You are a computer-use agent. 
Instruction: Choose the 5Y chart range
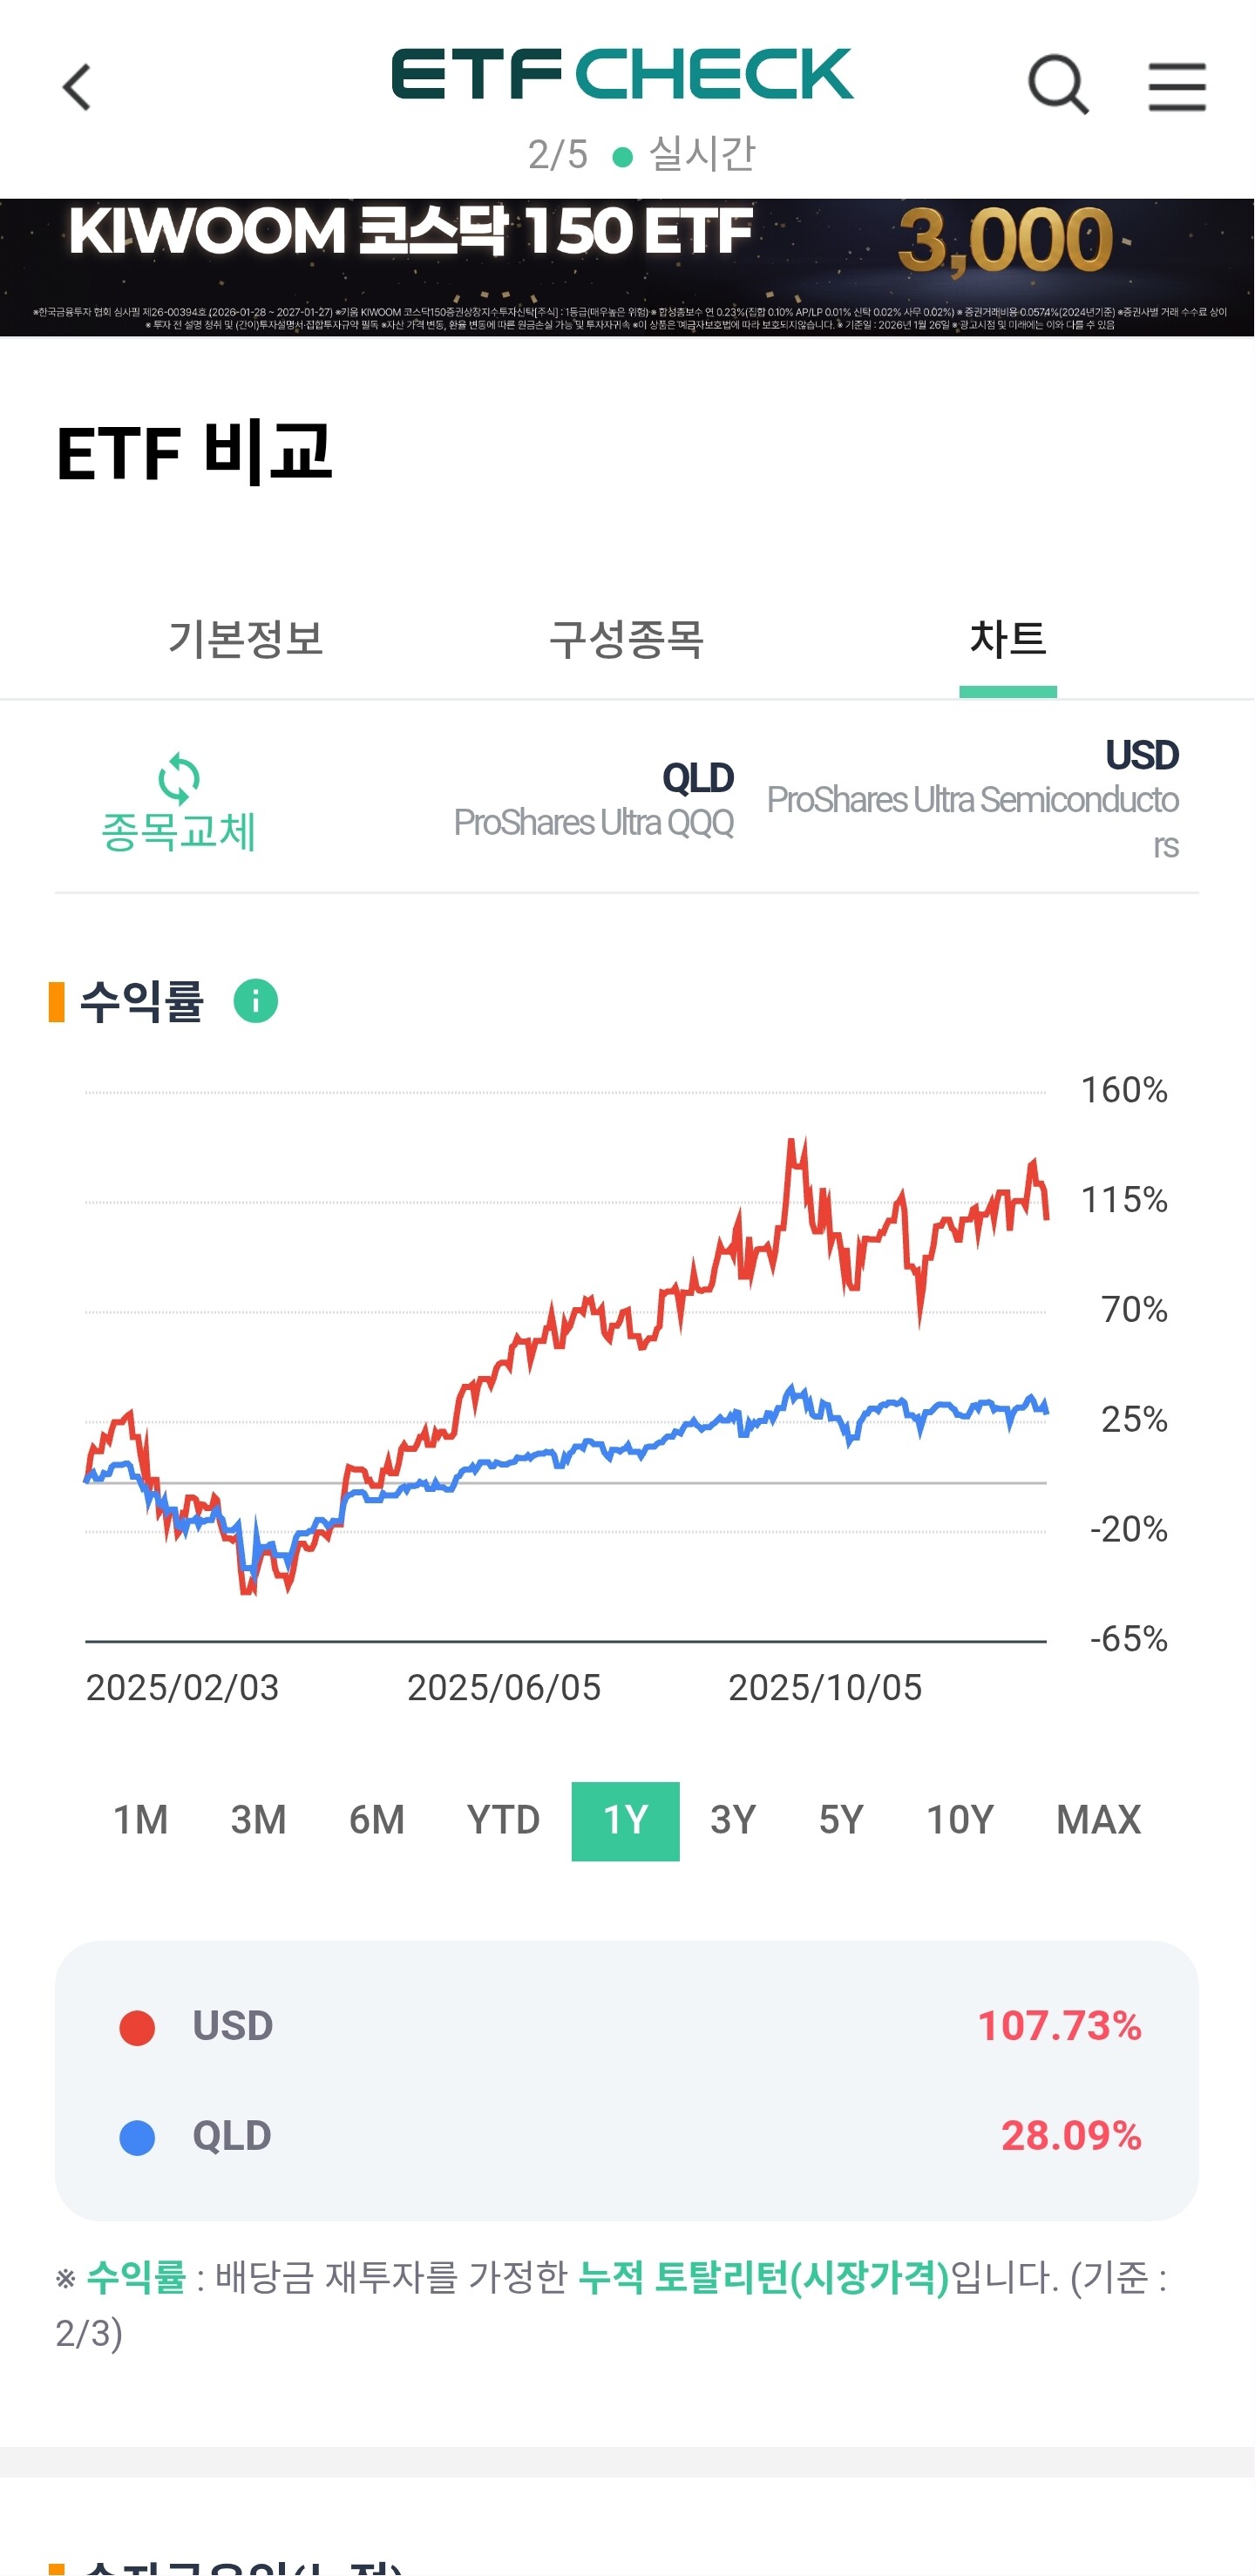(840, 1820)
